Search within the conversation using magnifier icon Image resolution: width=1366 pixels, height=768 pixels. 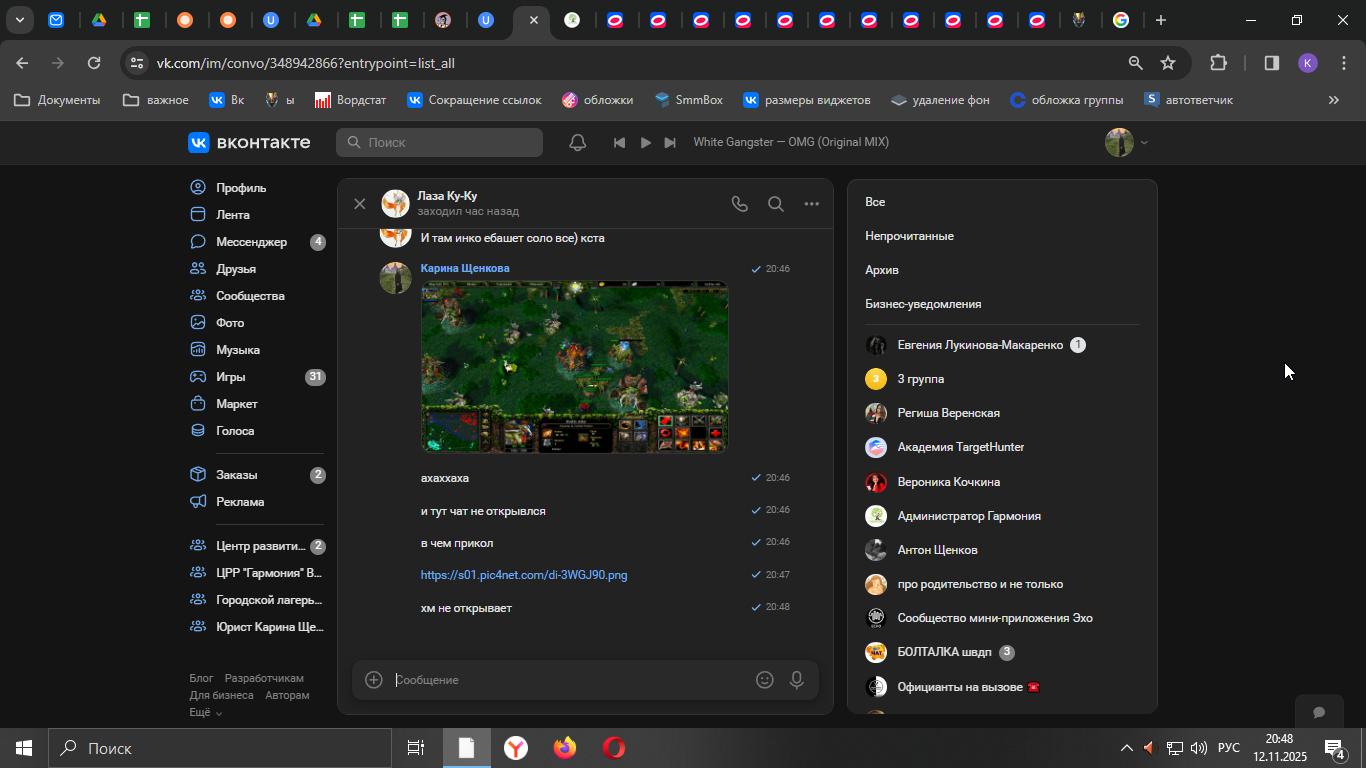coord(776,204)
